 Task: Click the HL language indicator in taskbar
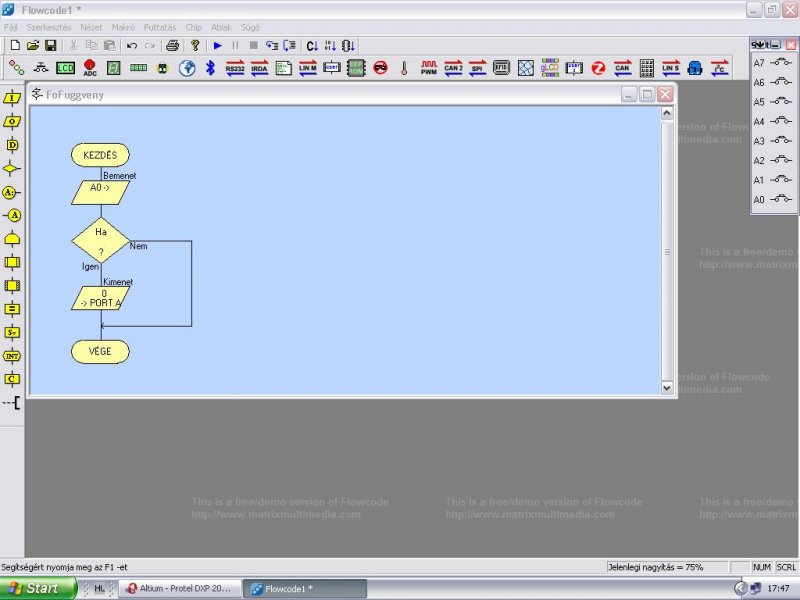pyautogui.click(x=99, y=588)
